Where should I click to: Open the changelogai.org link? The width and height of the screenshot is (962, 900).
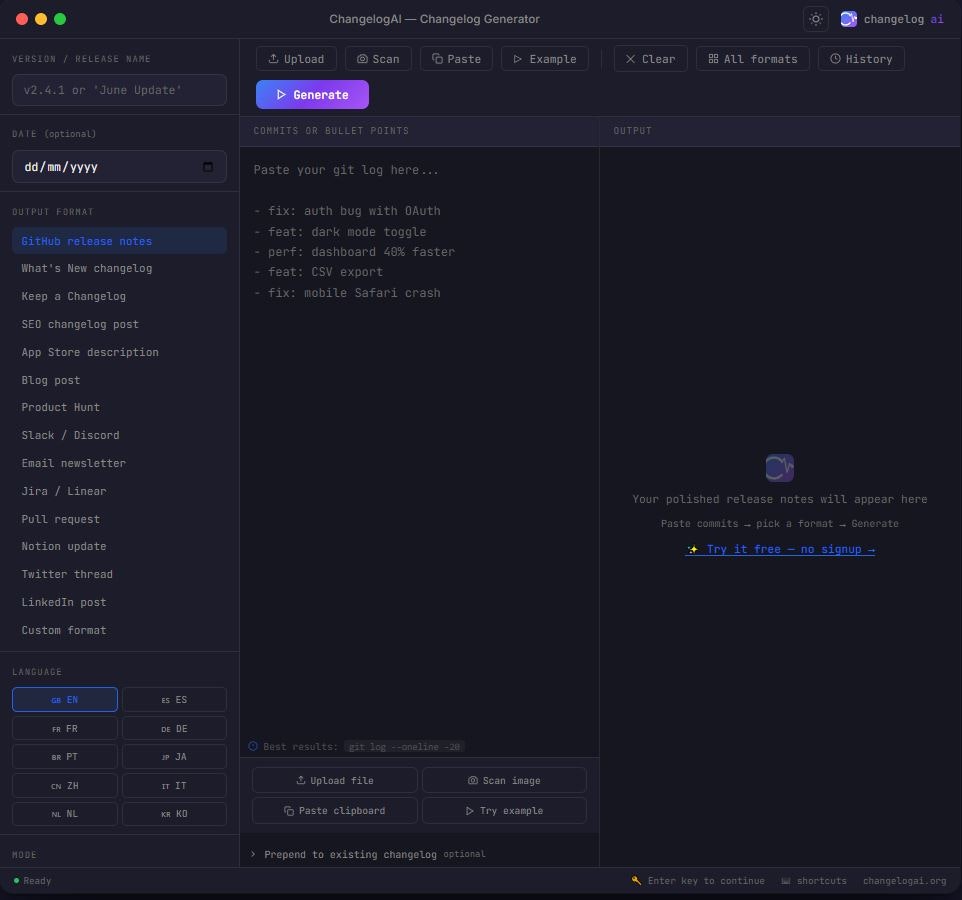904,880
